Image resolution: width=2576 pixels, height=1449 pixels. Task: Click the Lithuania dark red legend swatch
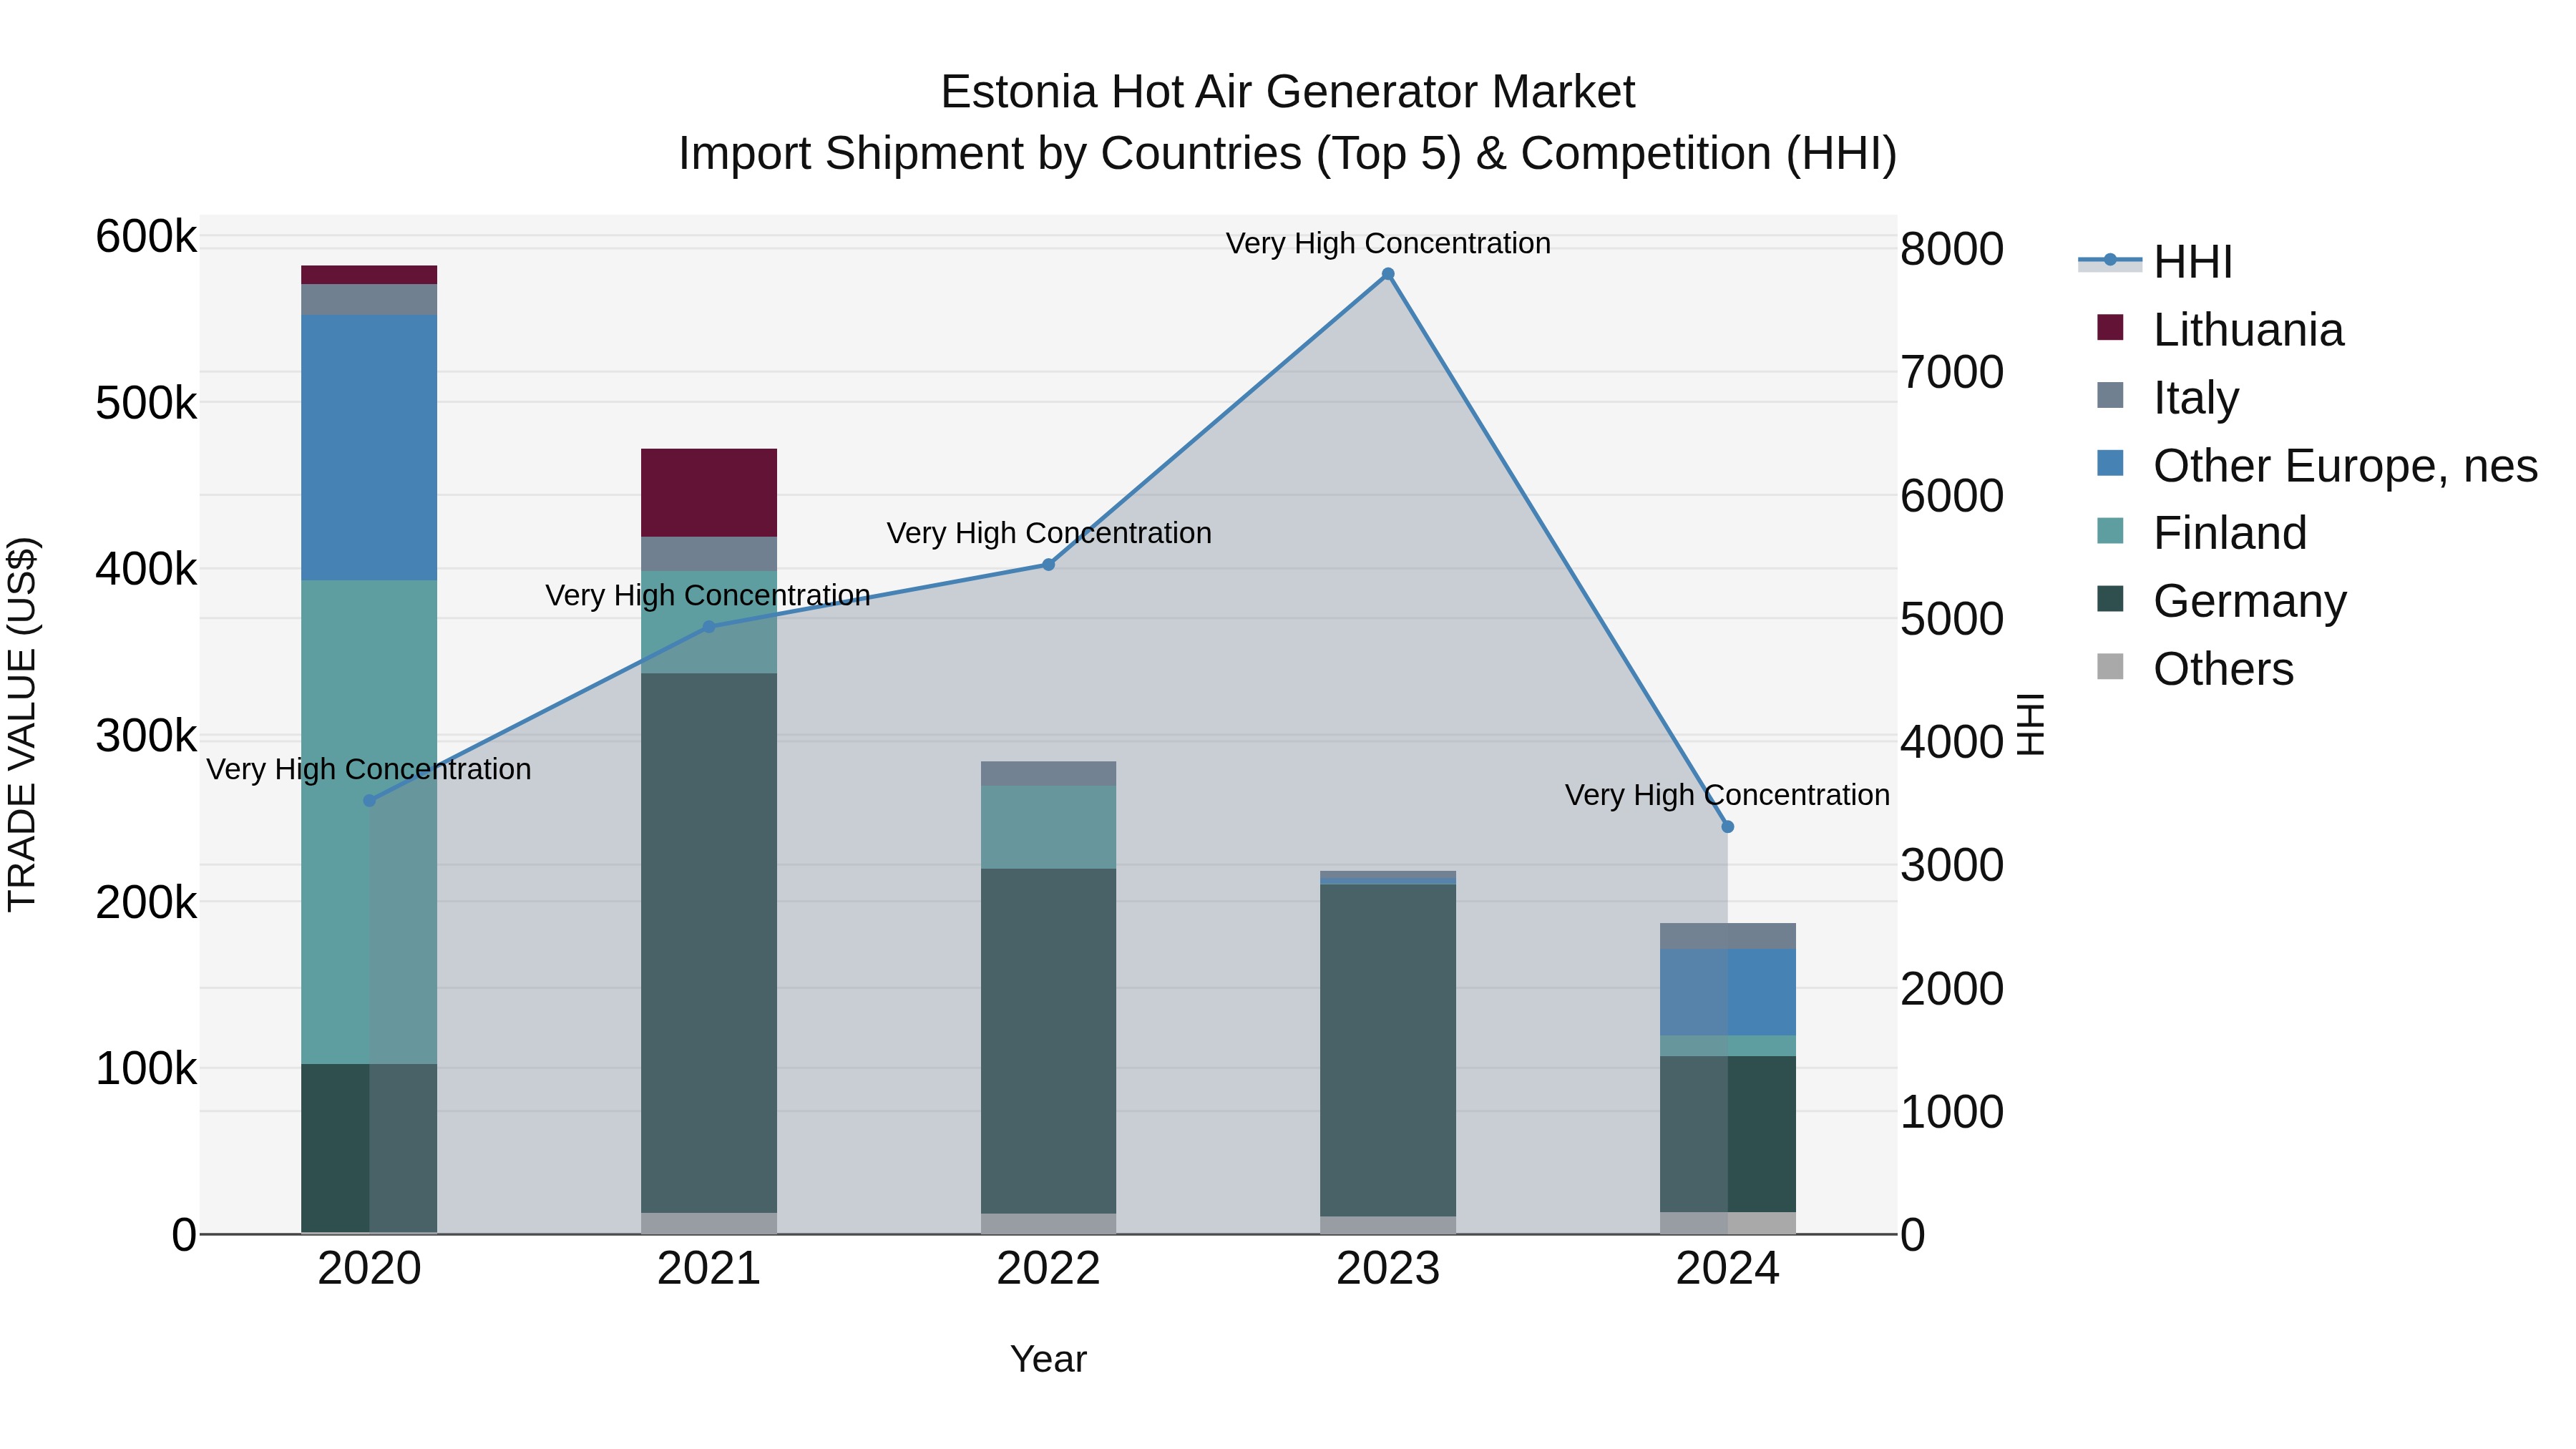coord(2110,327)
